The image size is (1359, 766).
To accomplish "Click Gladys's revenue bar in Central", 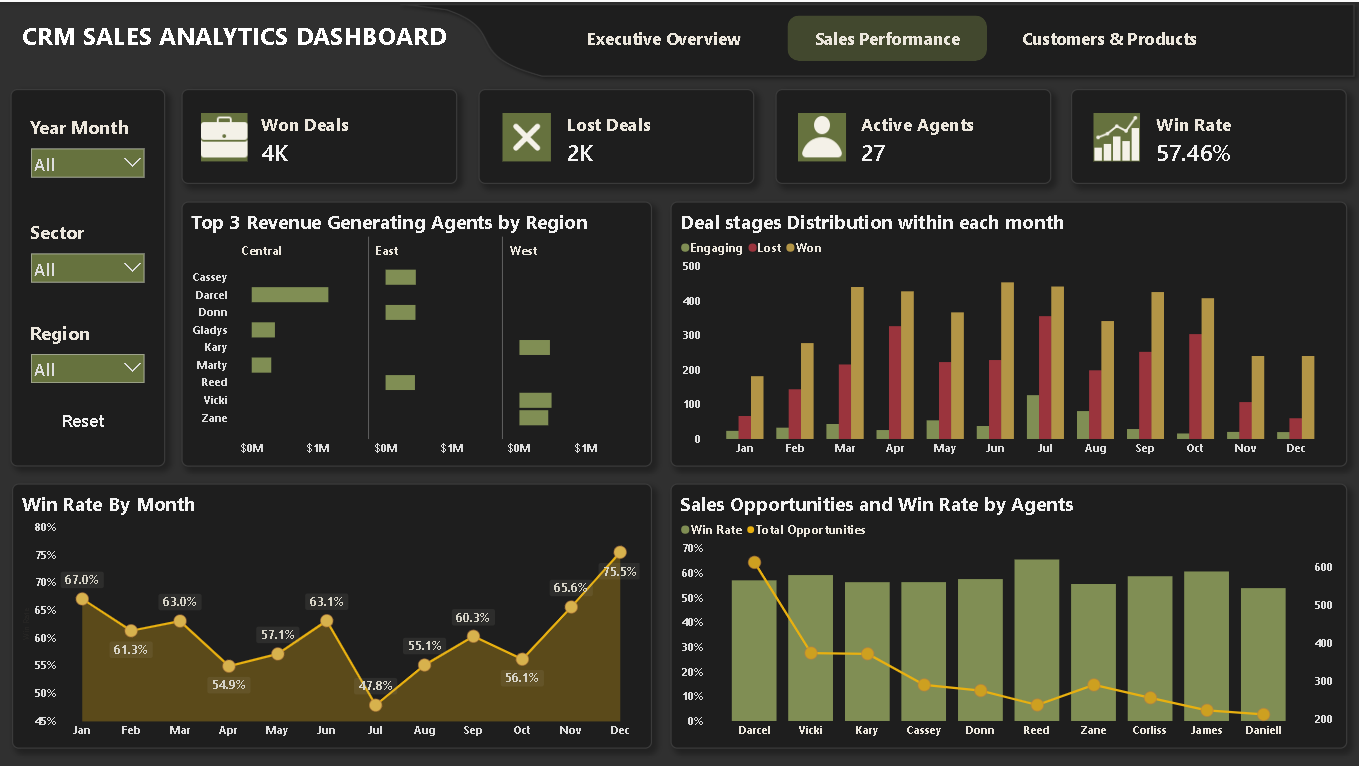I will point(263,330).
